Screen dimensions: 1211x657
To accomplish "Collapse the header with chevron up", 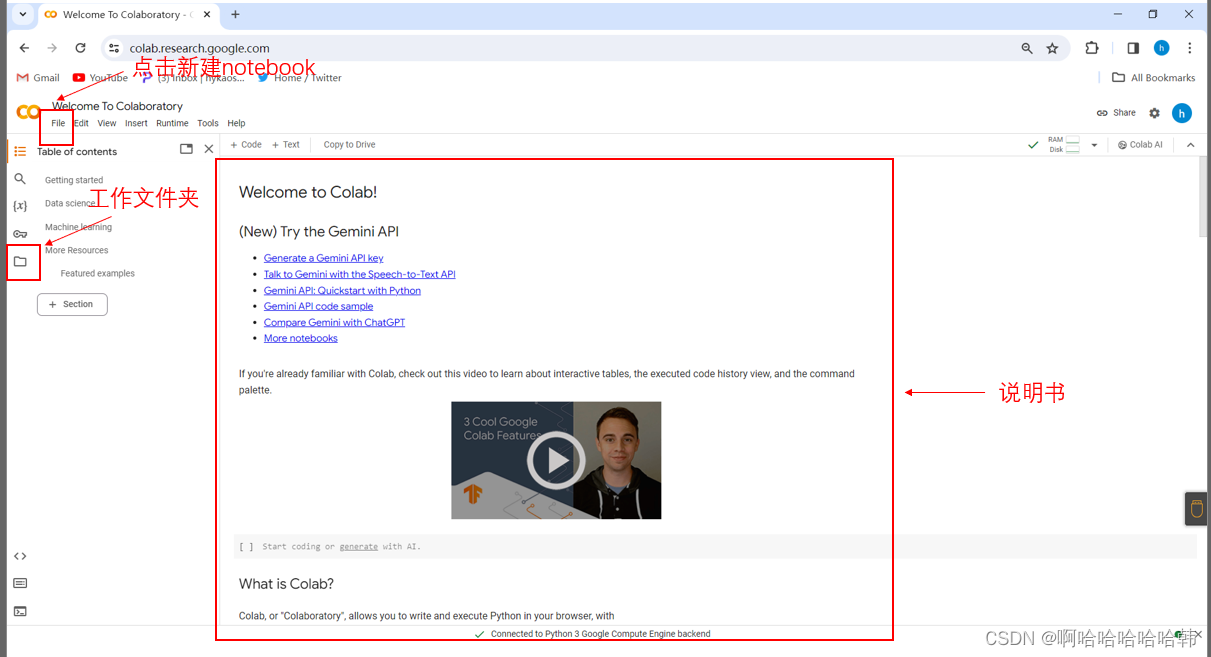I will click(1190, 145).
